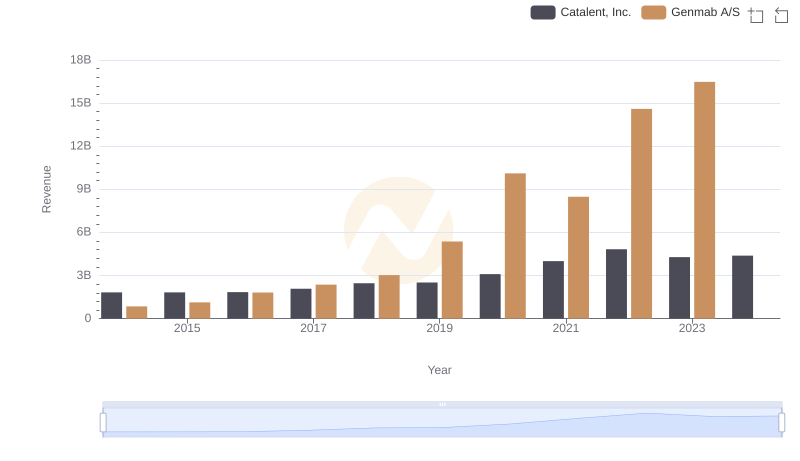Click the Revenue axis title
Image resolution: width=800 pixels, height=461 pixels.
(x=46, y=189)
